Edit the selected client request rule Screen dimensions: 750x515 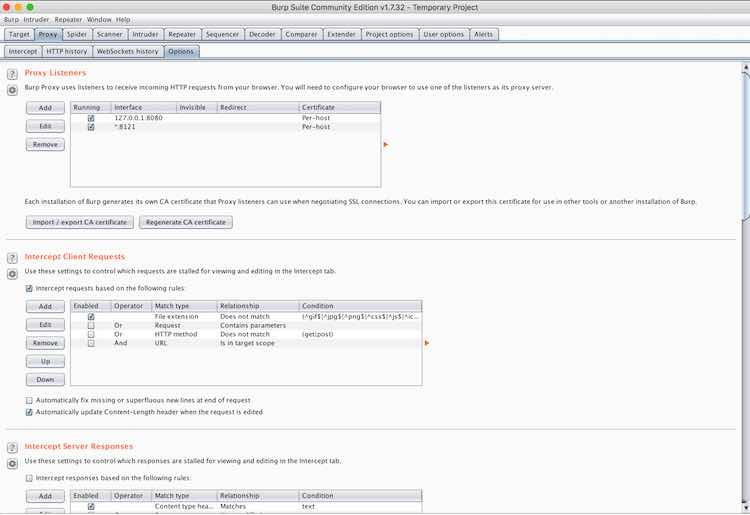click(x=45, y=325)
